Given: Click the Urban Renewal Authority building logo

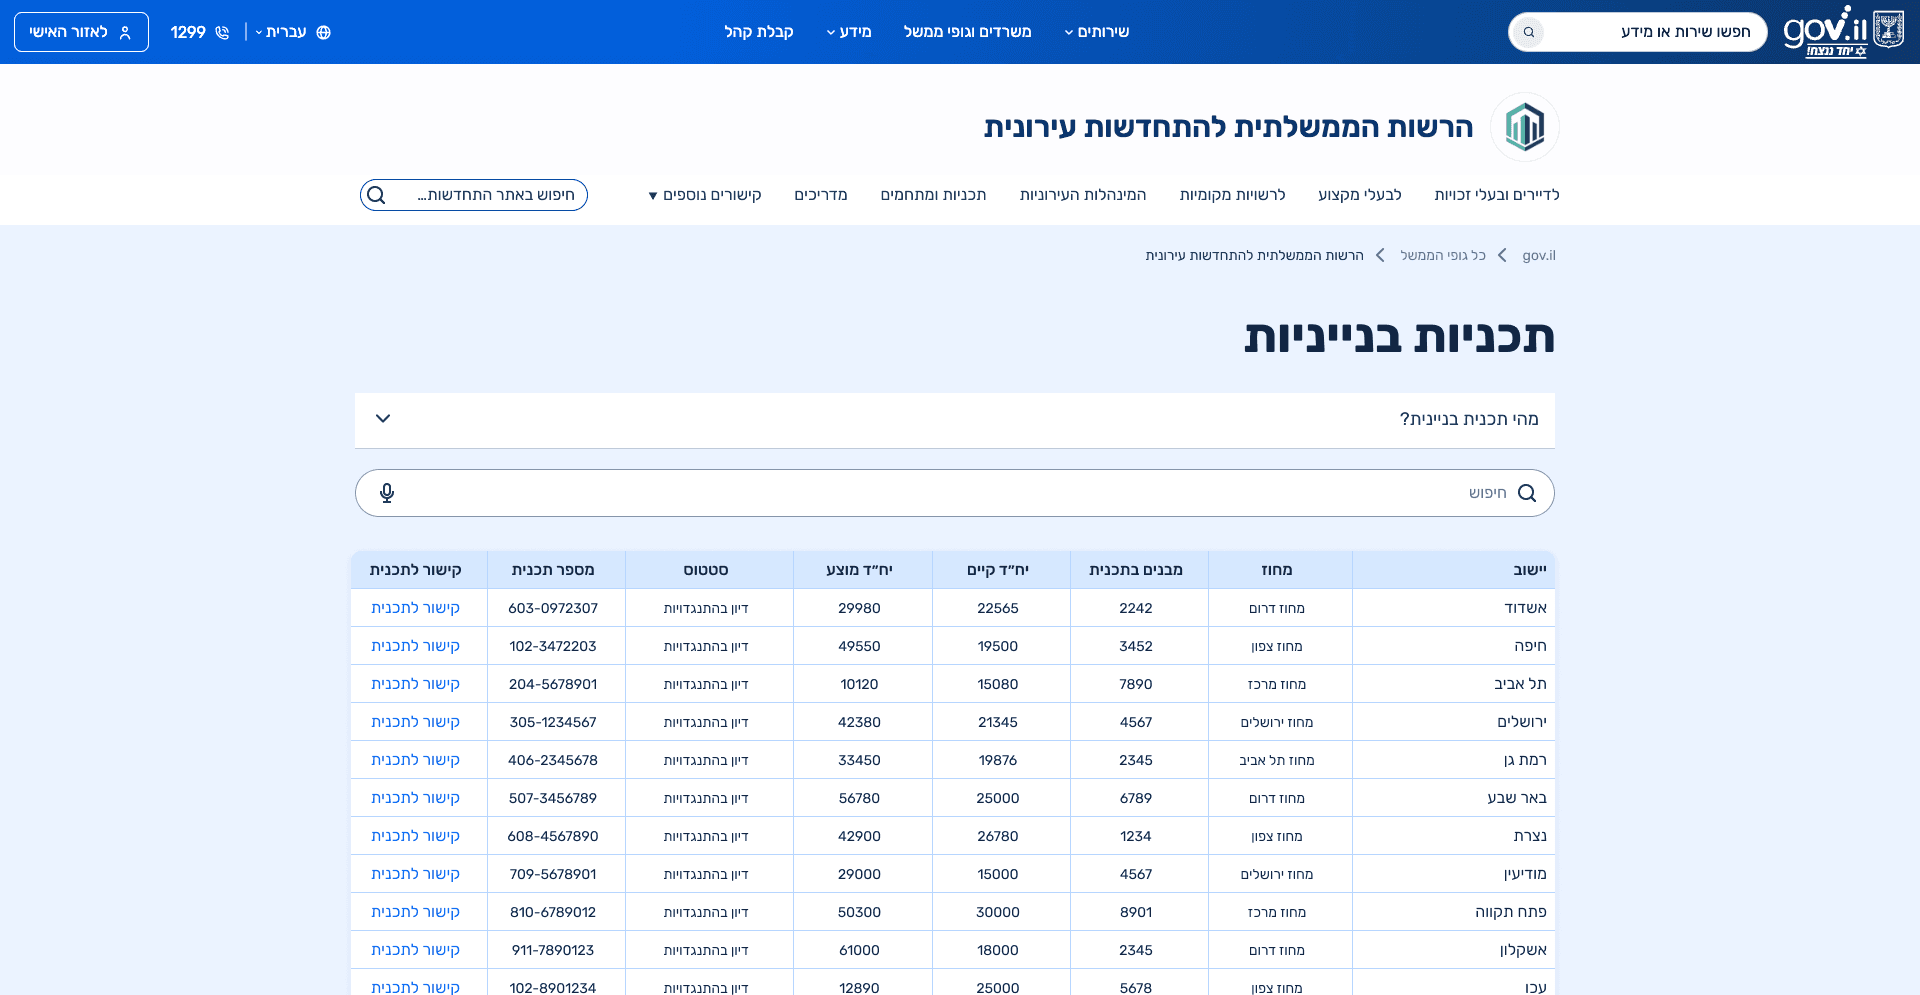Looking at the screenshot, I should pyautogui.click(x=1525, y=127).
